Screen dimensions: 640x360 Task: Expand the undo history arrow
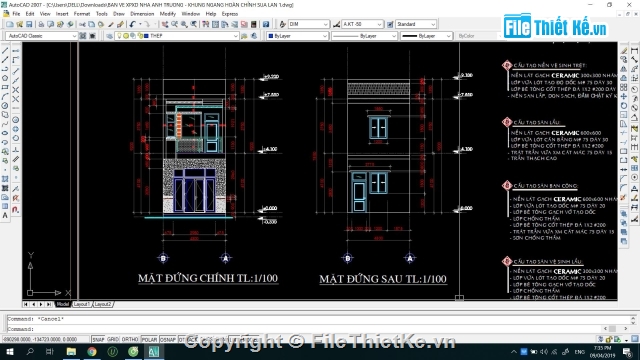point(140,24)
